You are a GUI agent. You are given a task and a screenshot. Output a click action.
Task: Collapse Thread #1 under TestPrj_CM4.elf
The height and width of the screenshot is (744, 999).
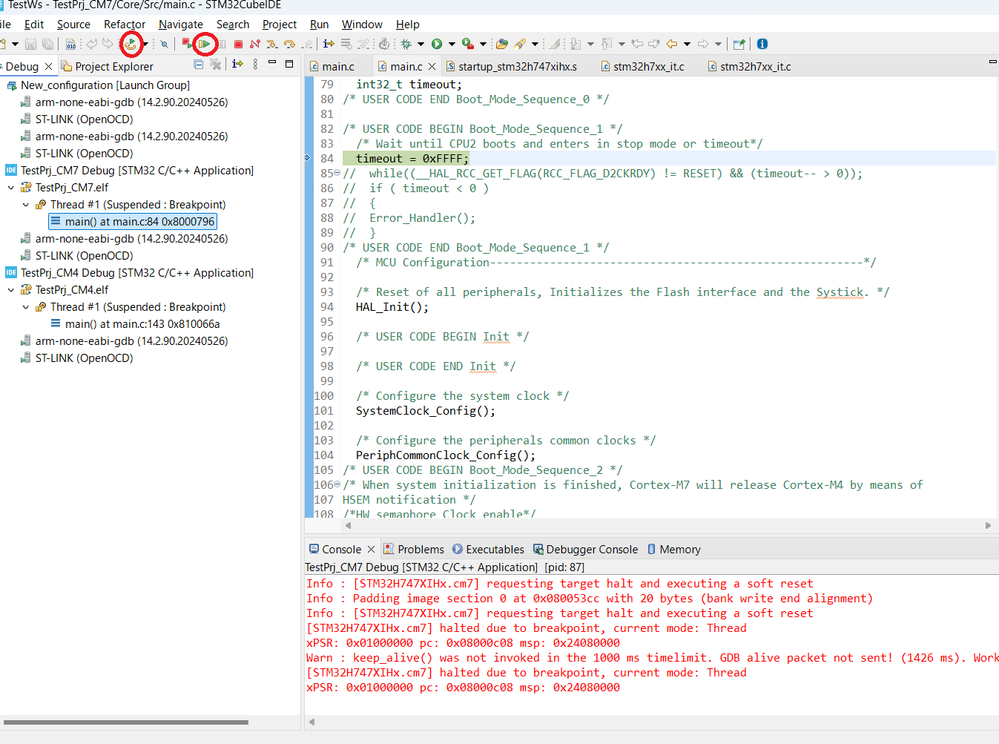26,307
